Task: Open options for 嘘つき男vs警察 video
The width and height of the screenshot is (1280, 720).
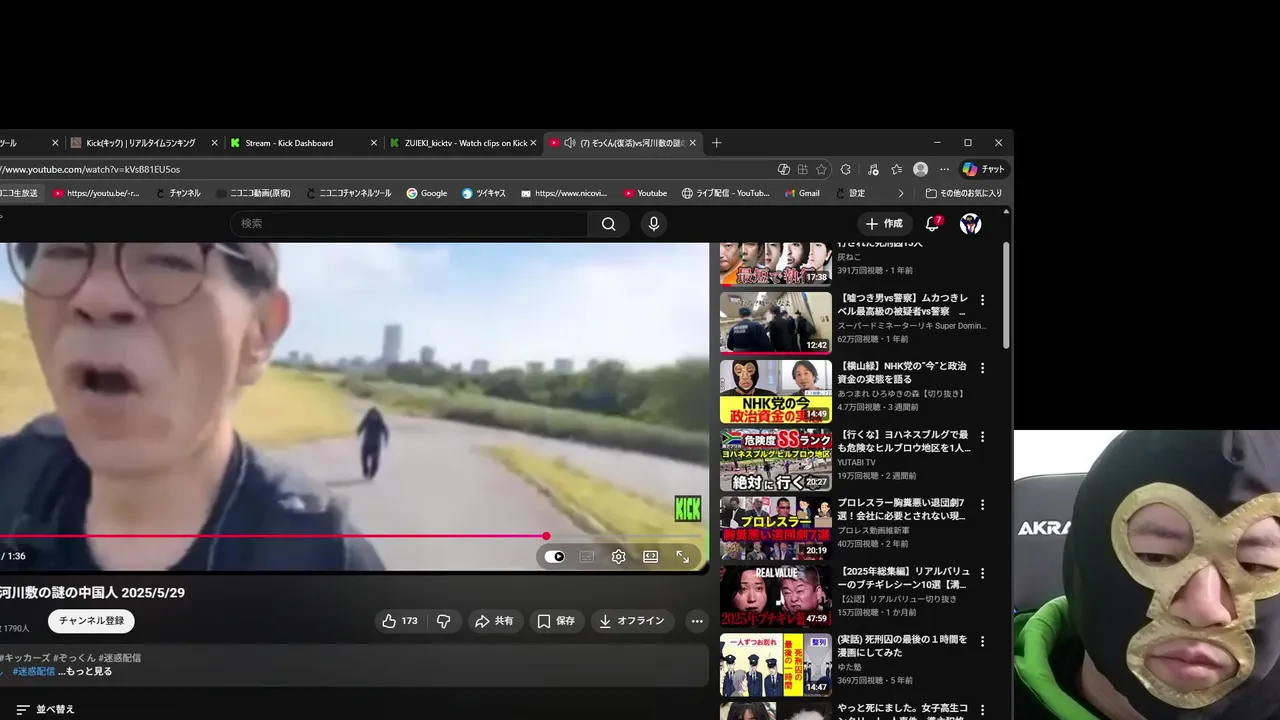Action: click(x=982, y=300)
